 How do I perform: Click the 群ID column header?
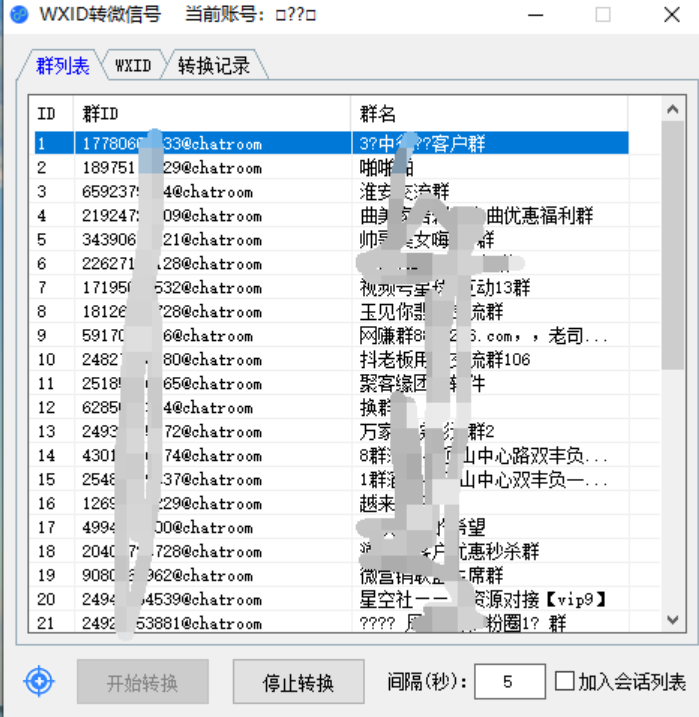pos(212,113)
